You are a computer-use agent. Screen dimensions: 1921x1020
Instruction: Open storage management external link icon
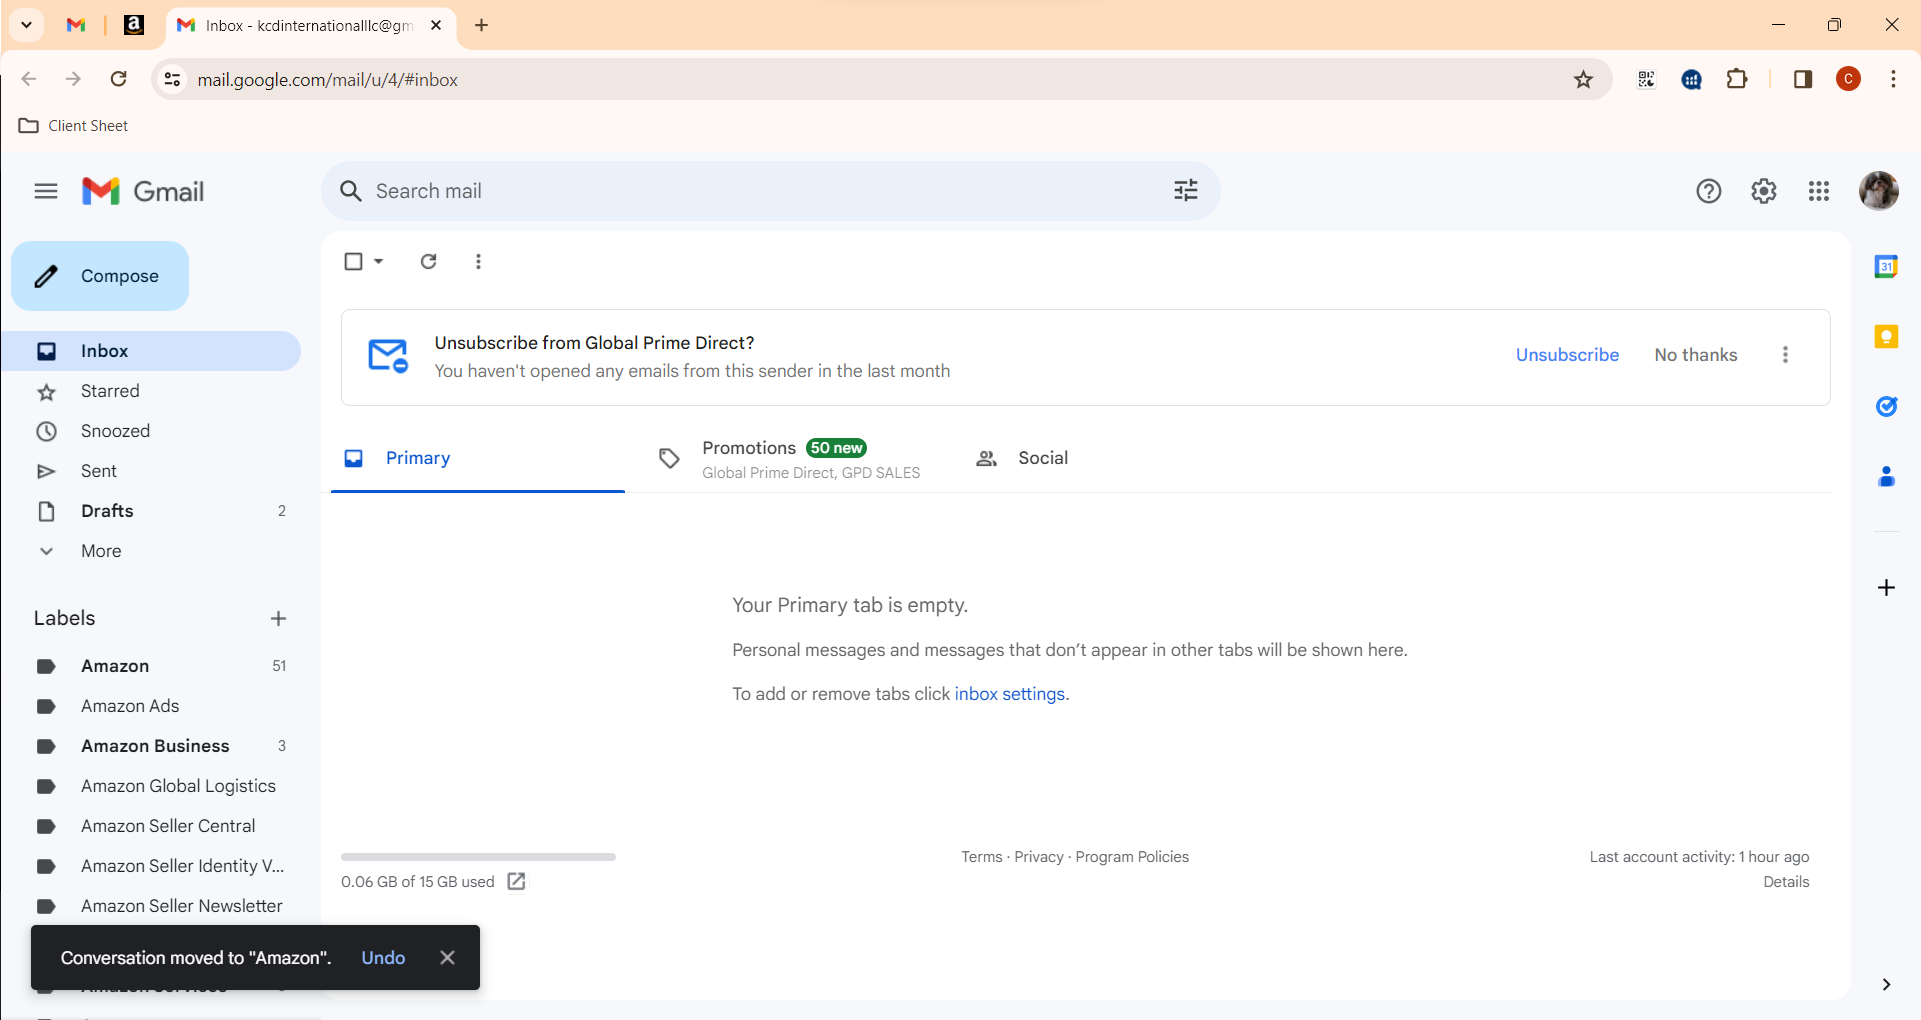coord(516,881)
